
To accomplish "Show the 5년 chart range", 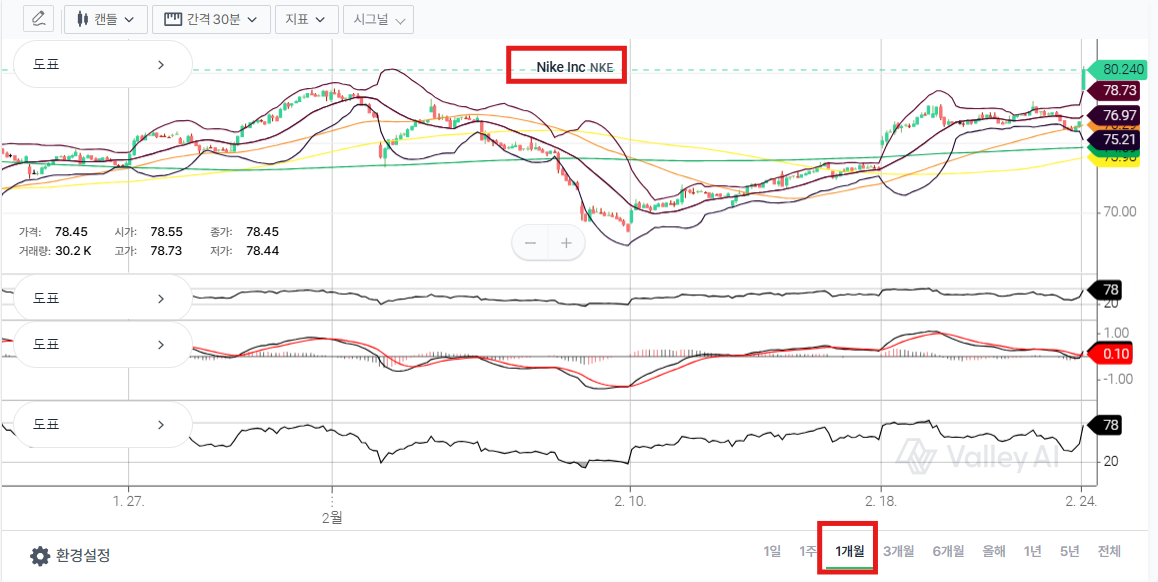I will click(x=1069, y=551).
